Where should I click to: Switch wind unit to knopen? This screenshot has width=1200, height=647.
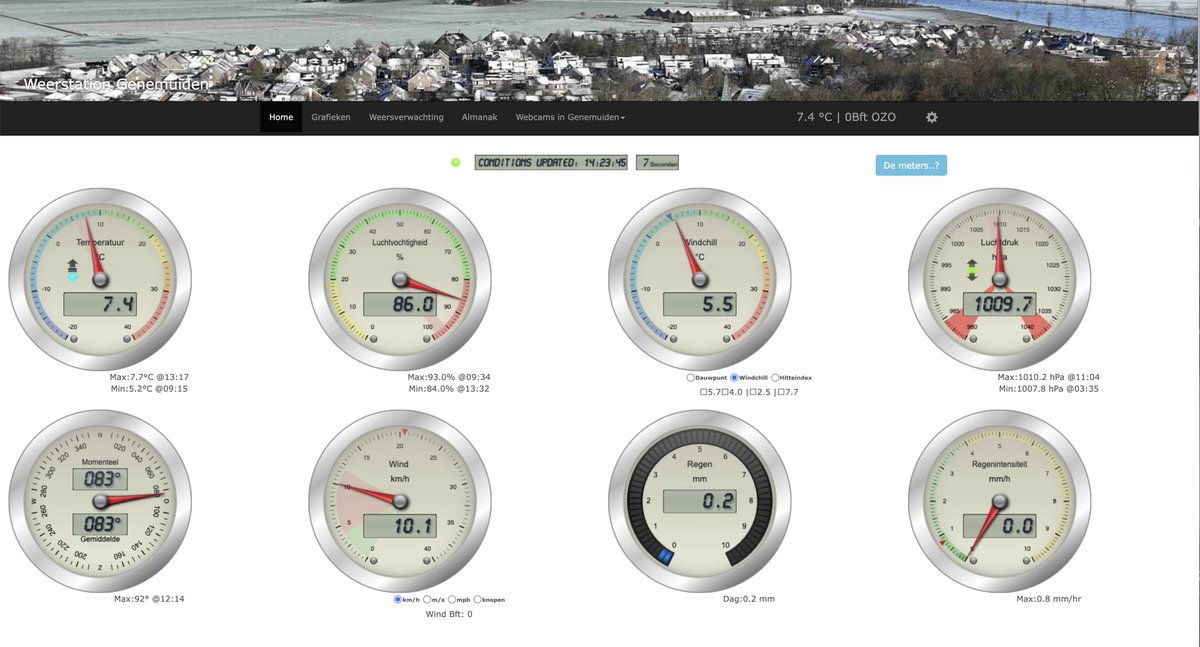[x=478, y=599]
